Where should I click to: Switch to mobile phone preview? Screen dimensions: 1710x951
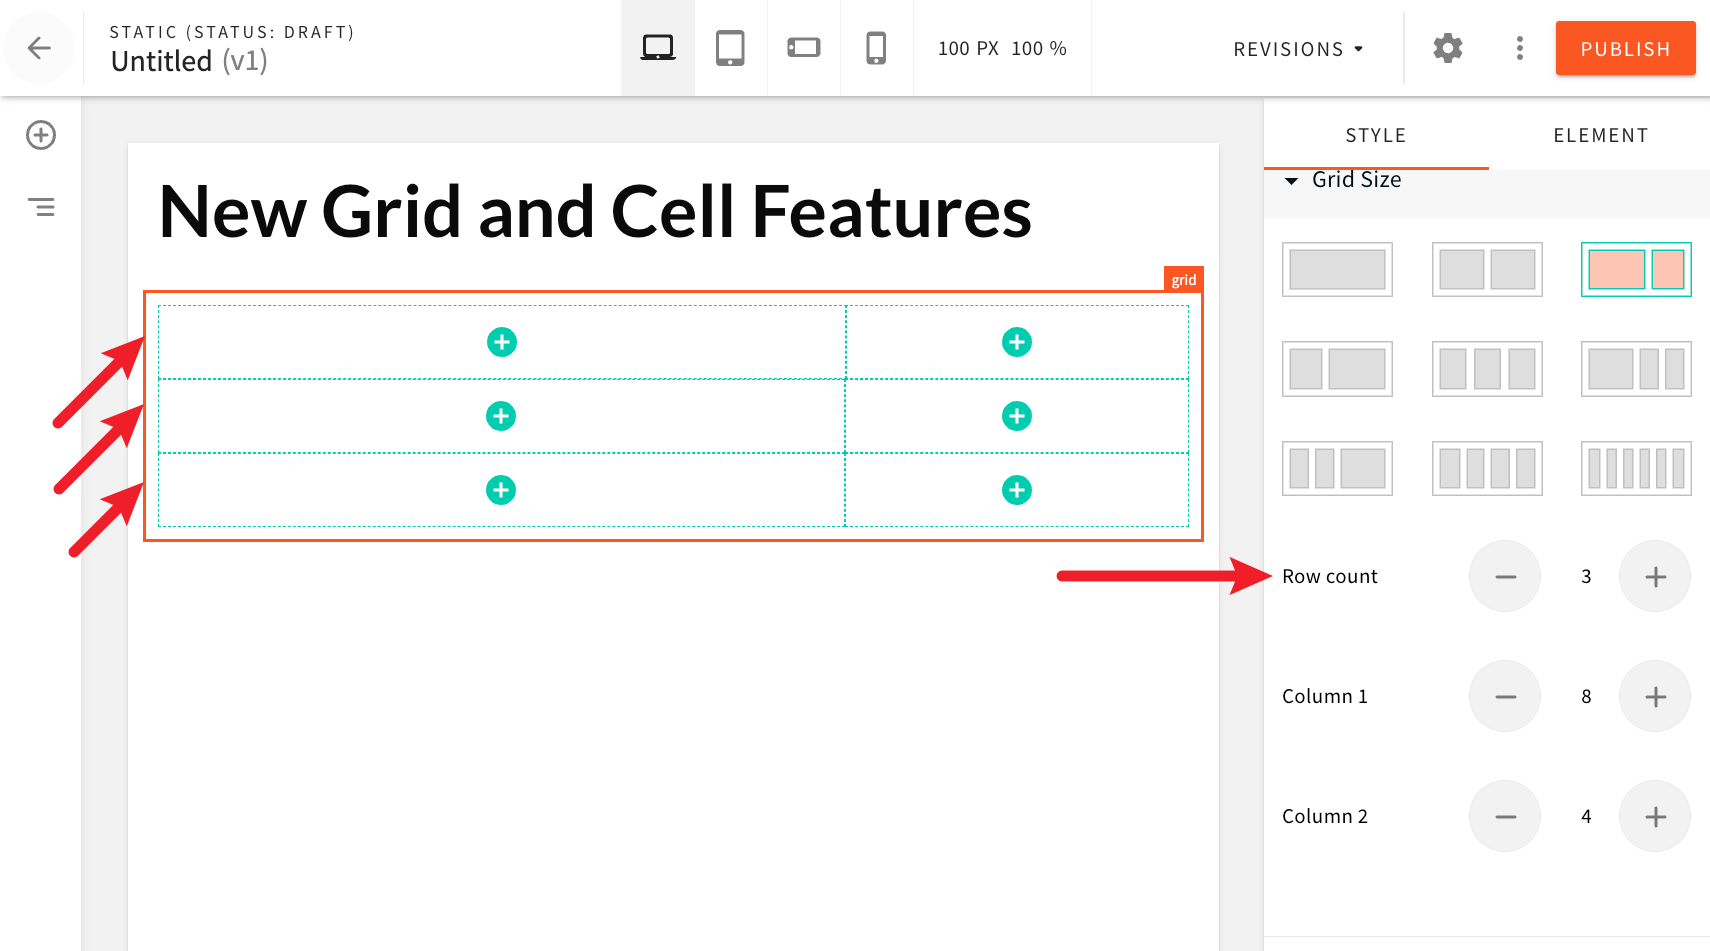[x=876, y=47]
